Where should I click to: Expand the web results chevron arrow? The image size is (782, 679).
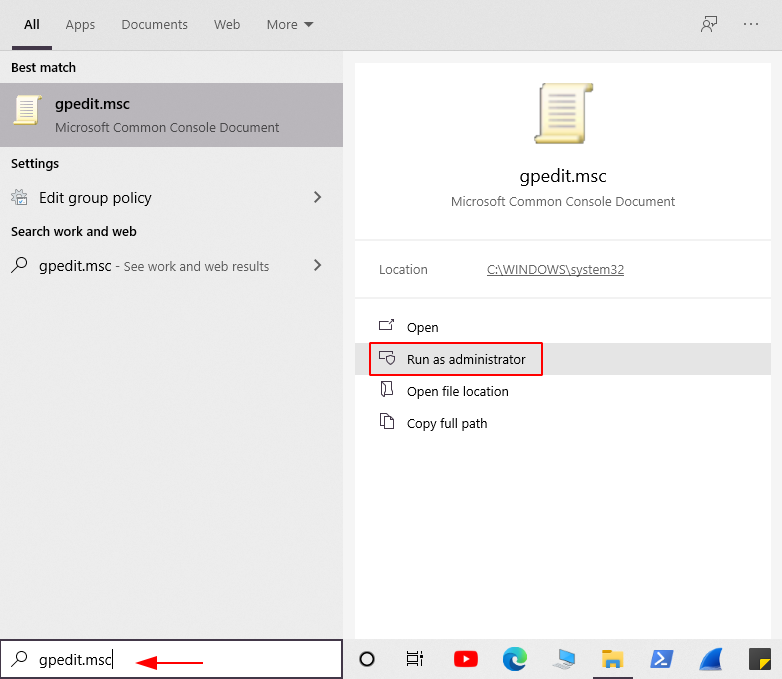click(317, 265)
